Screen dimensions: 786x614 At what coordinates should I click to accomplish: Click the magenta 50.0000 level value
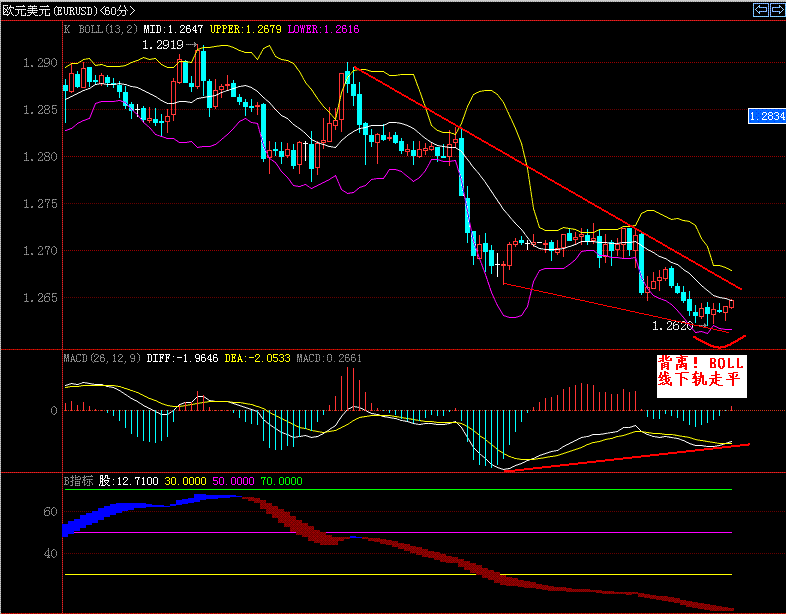pyautogui.click(x=233, y=481)
